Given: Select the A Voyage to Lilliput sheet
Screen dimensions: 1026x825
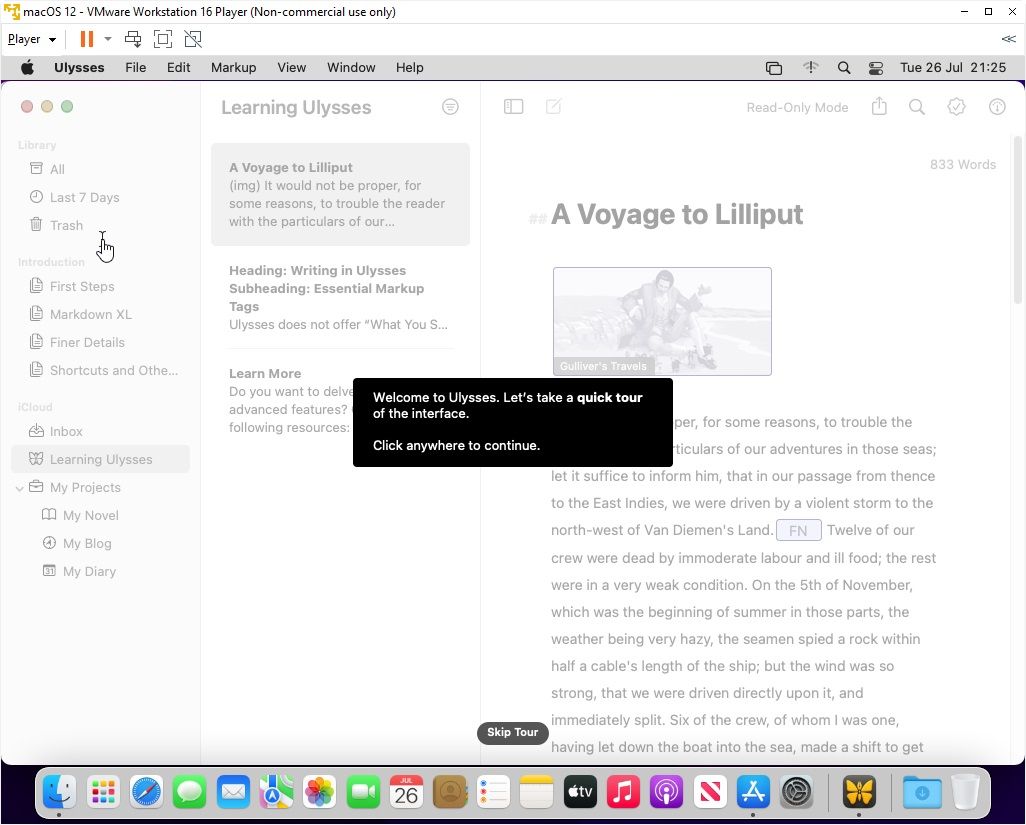Looking at the screenshot, I should coord(340,194).
